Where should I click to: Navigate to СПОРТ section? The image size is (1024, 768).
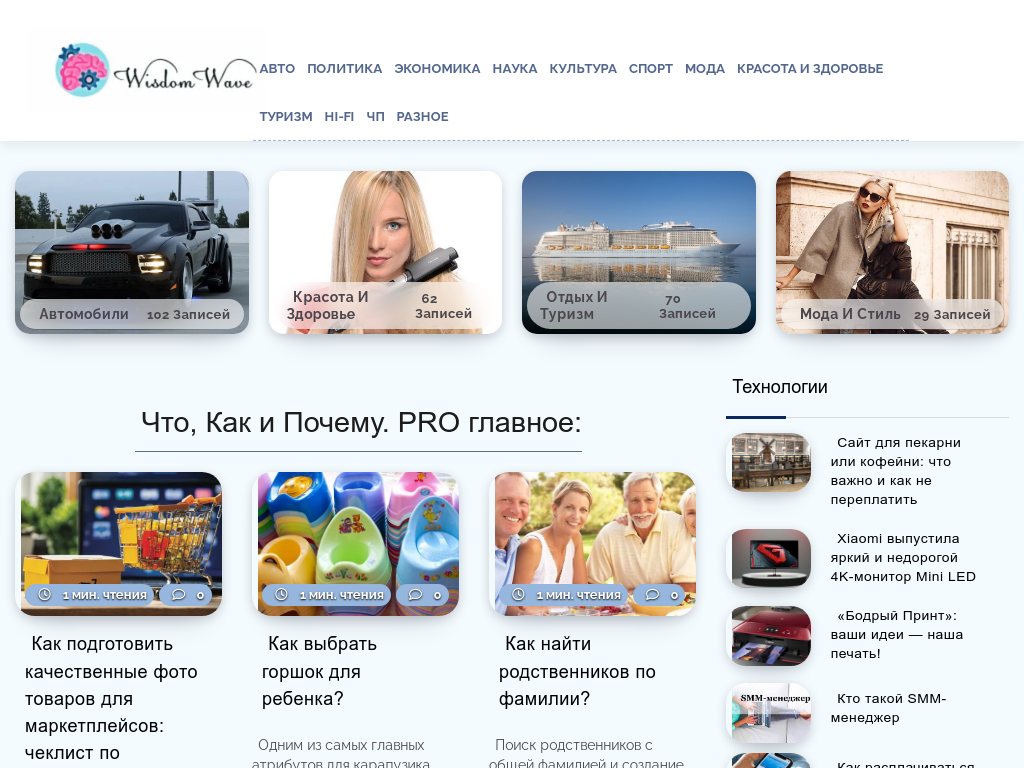coord(650,69)
